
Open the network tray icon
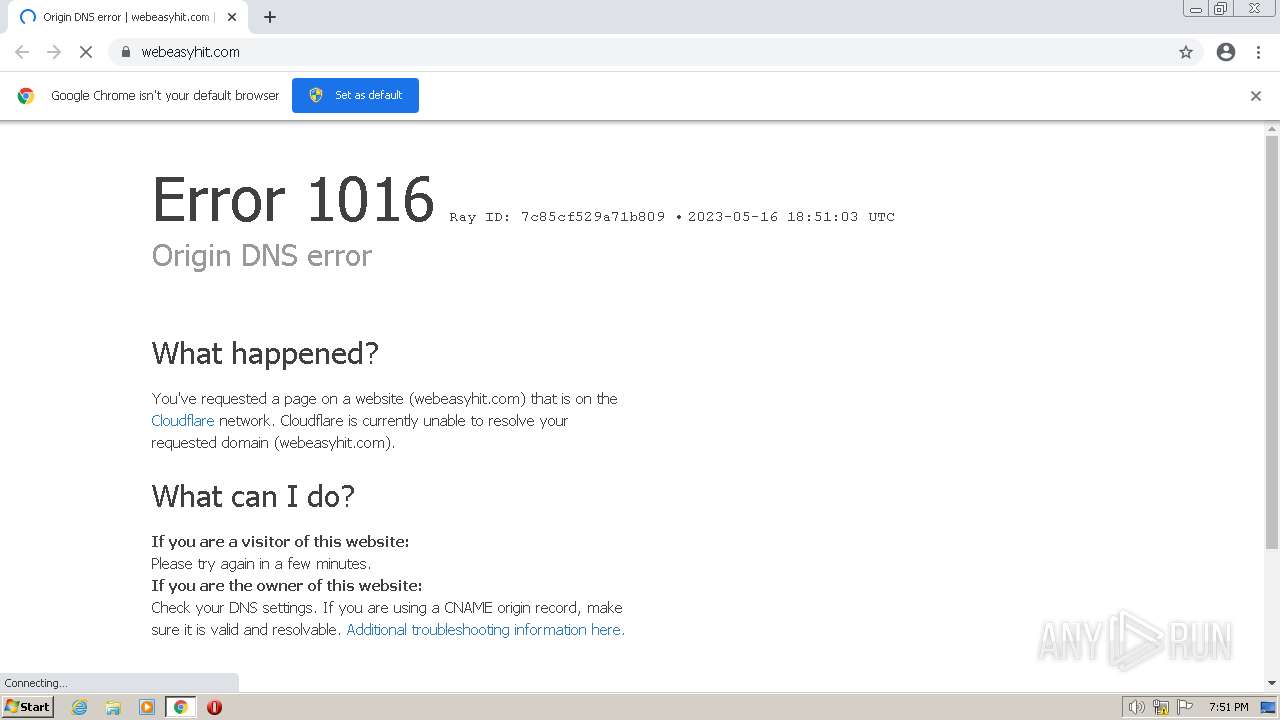tap(1161, 707)
